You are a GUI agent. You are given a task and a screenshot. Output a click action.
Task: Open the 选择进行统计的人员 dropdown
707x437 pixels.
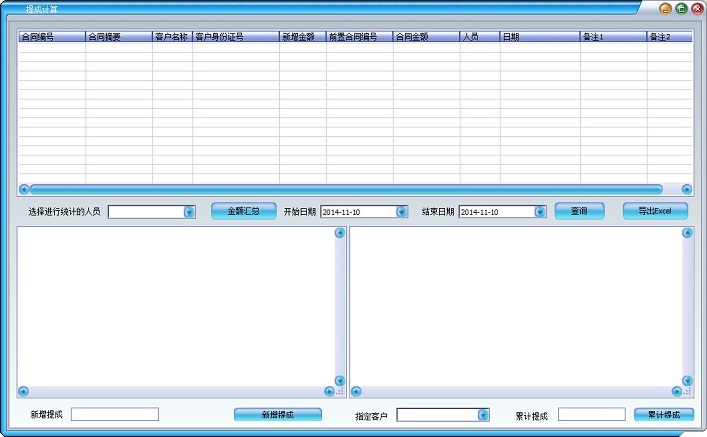(x=189, y=212)
